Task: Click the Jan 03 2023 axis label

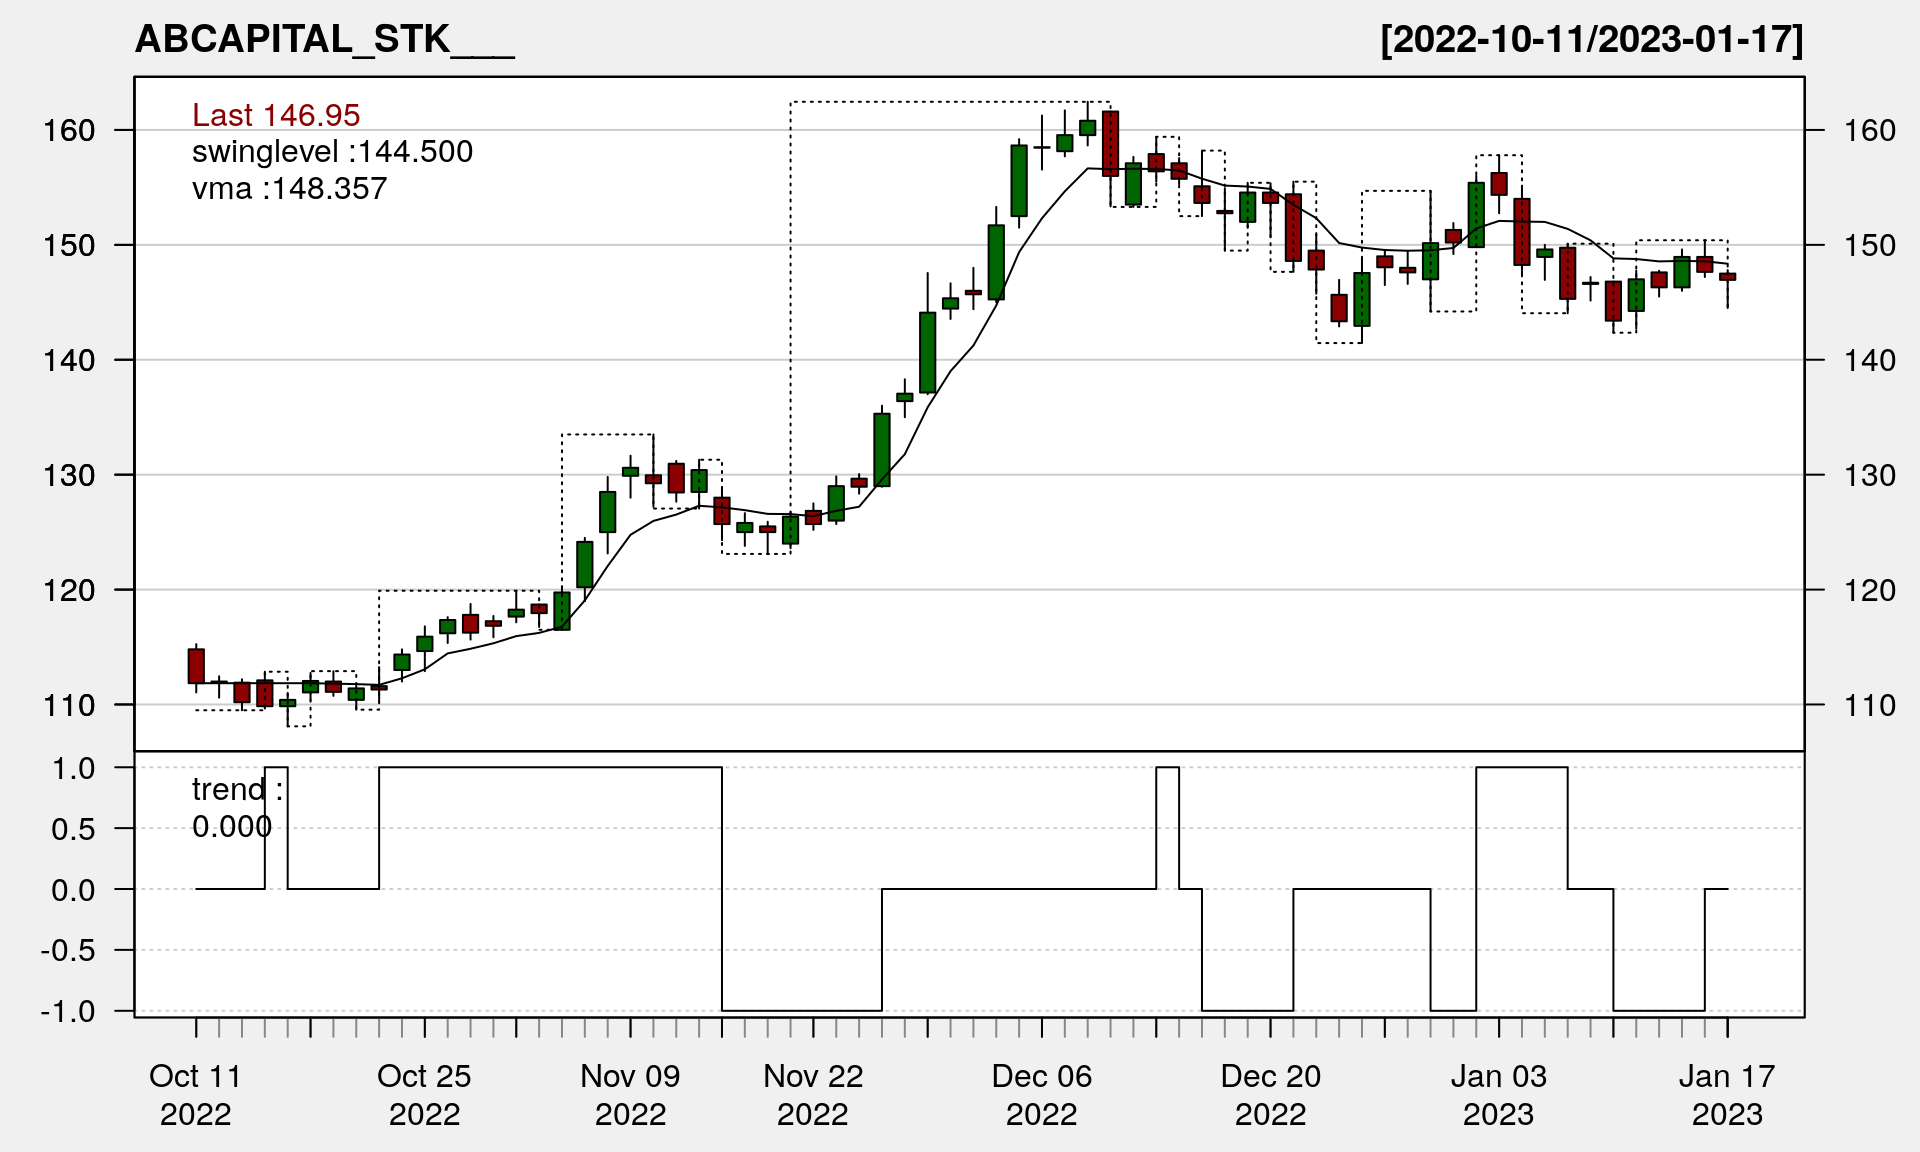Action: [1498, 1095]
